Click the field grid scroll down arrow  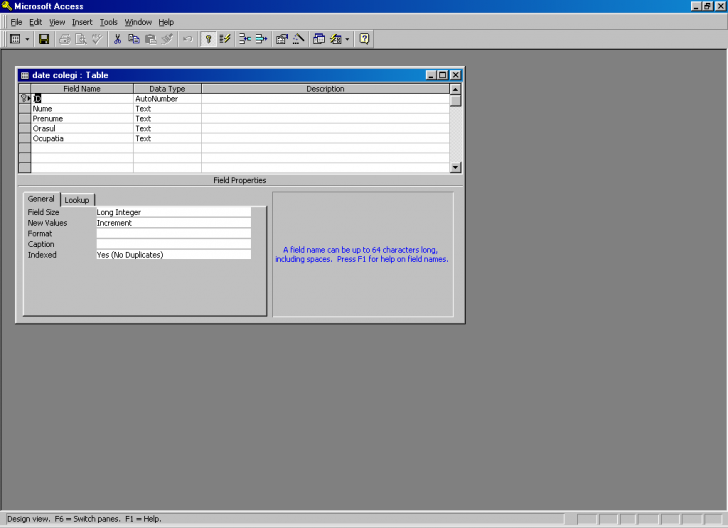pyautogui.click(x=455, y=167)
